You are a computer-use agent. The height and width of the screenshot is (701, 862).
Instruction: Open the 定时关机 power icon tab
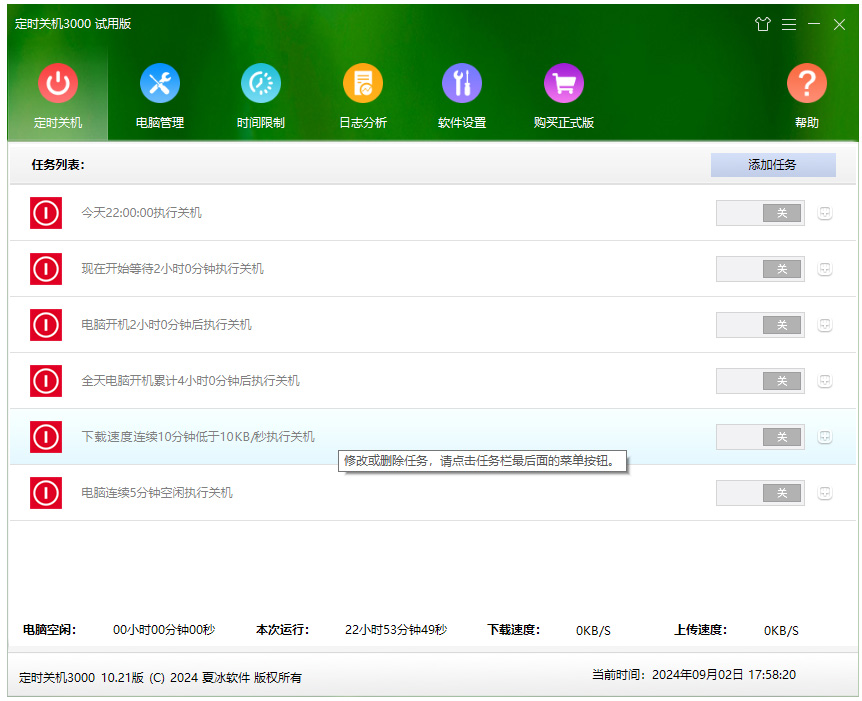pyautogui.click(x=58, y=83)
